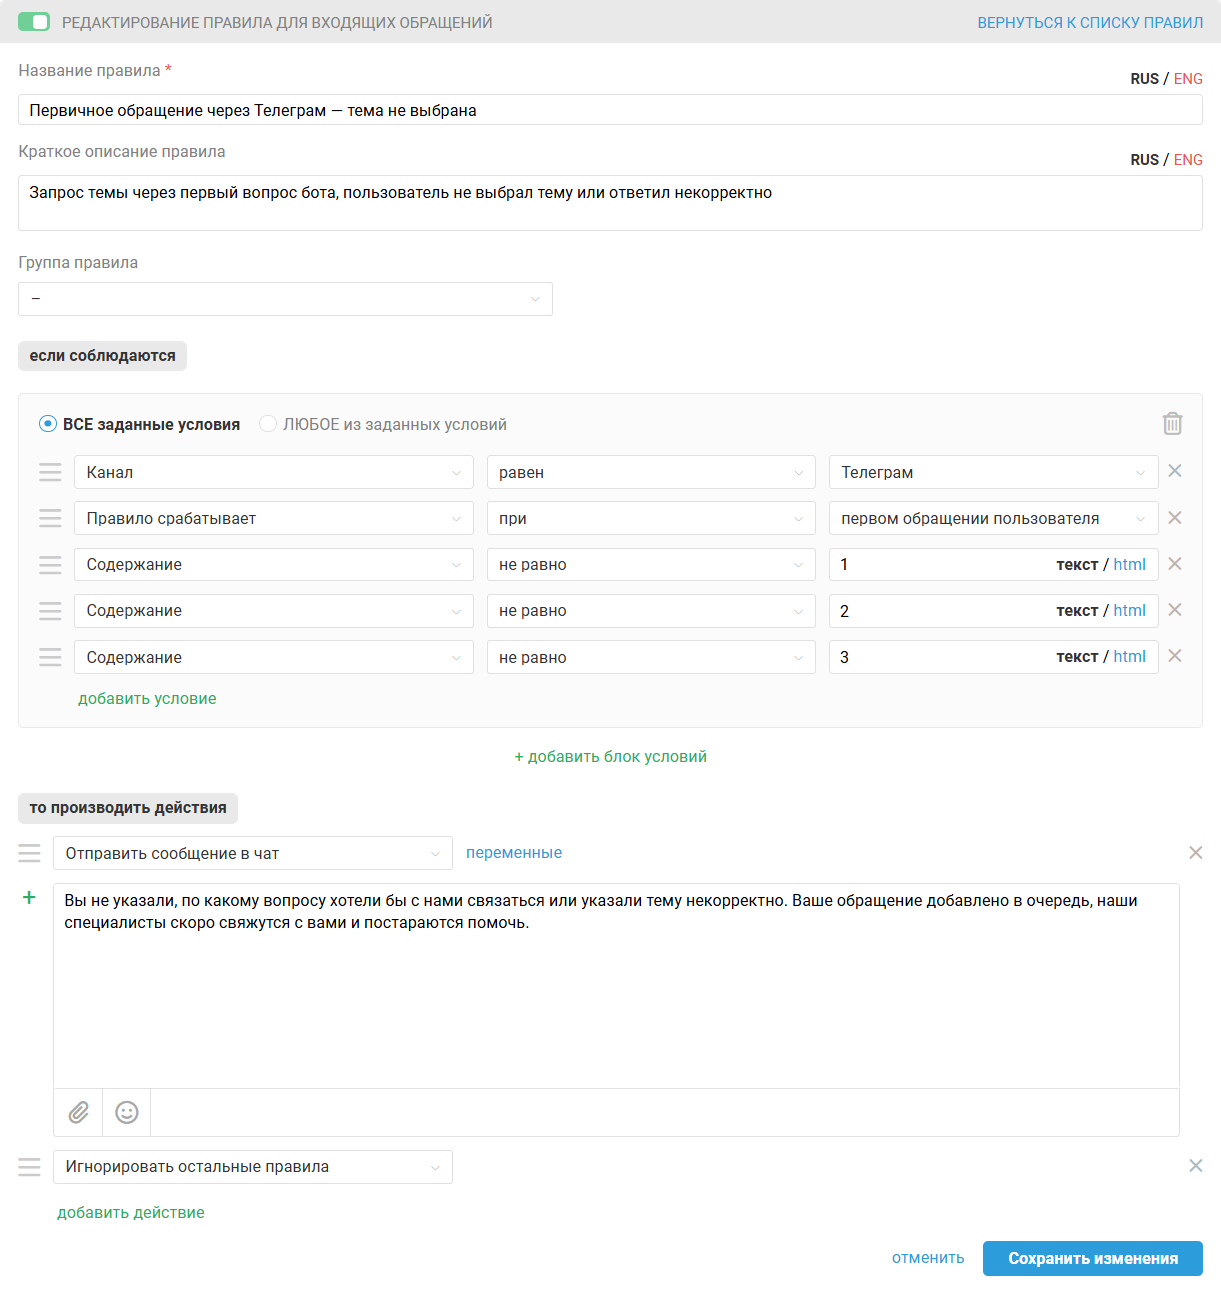Image resolution: width=1221 pixels, height=1293 pixels.
Task: Select ЛЮБОЕ из заданных условий radio option
Action: coord(268,424)
